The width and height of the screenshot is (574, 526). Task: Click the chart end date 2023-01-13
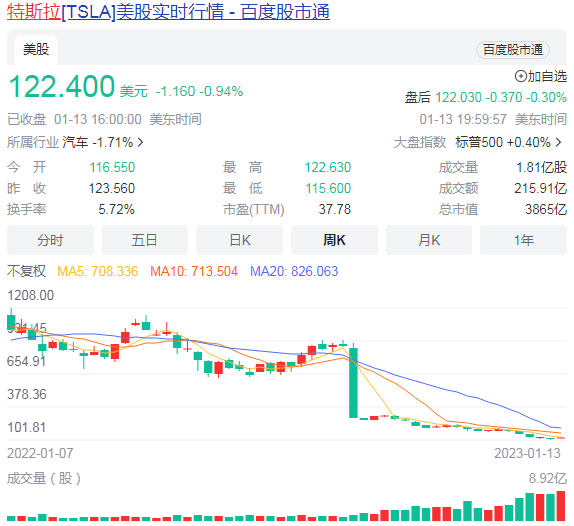[x=527, y=453]
